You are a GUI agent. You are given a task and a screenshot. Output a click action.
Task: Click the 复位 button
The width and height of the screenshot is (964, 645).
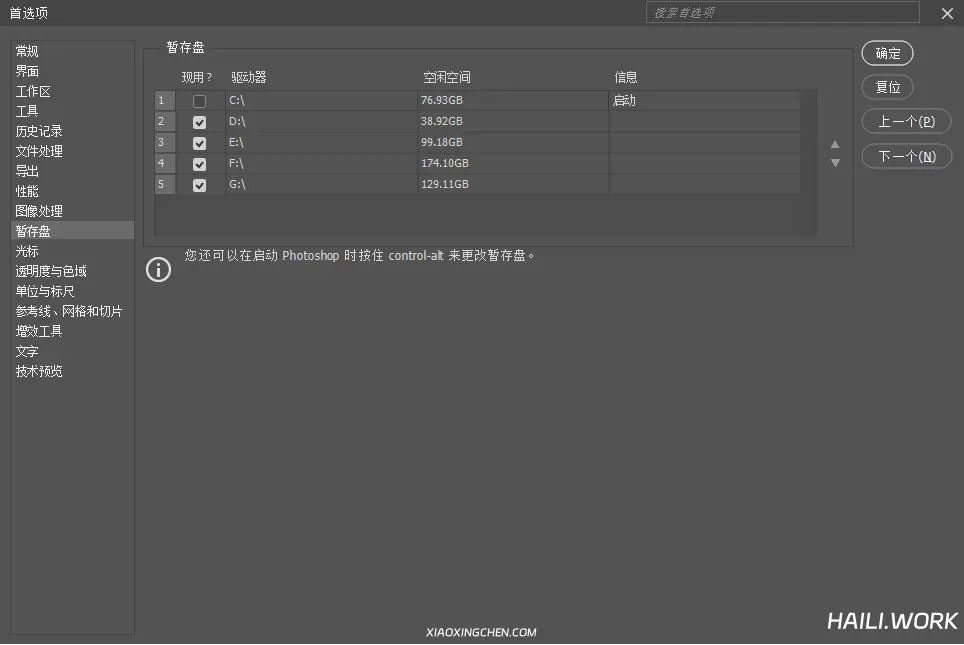point(887,87)
